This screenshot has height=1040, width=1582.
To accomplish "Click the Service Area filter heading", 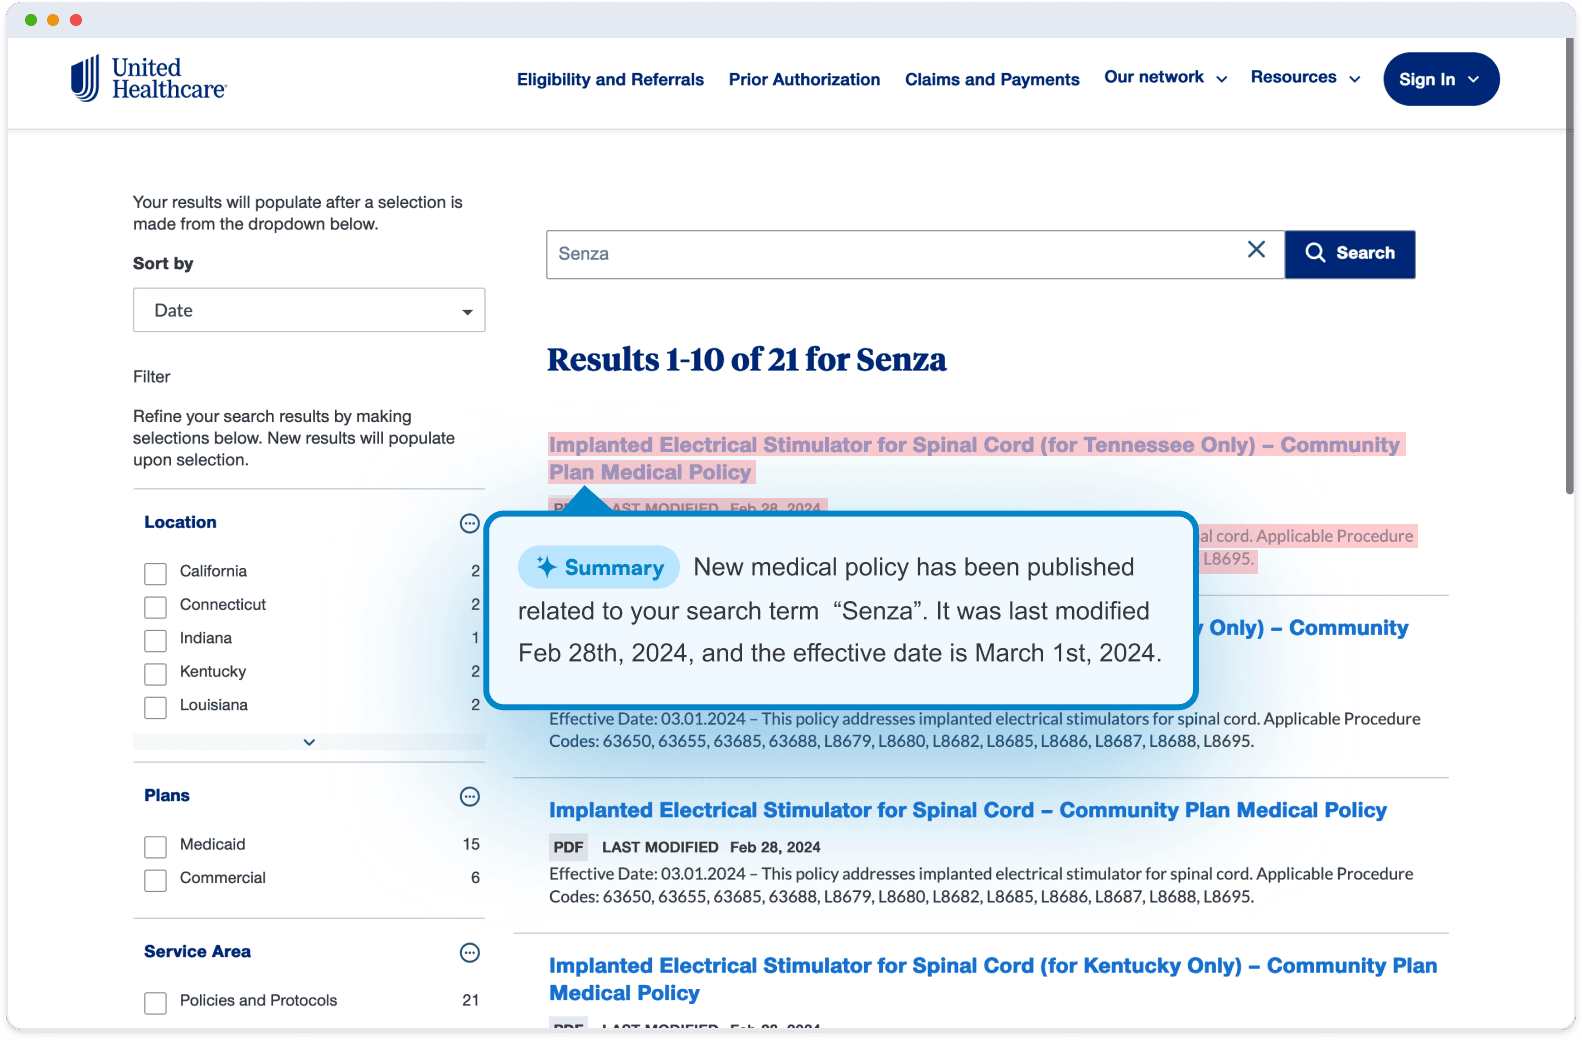I will [x=197, y=951].
